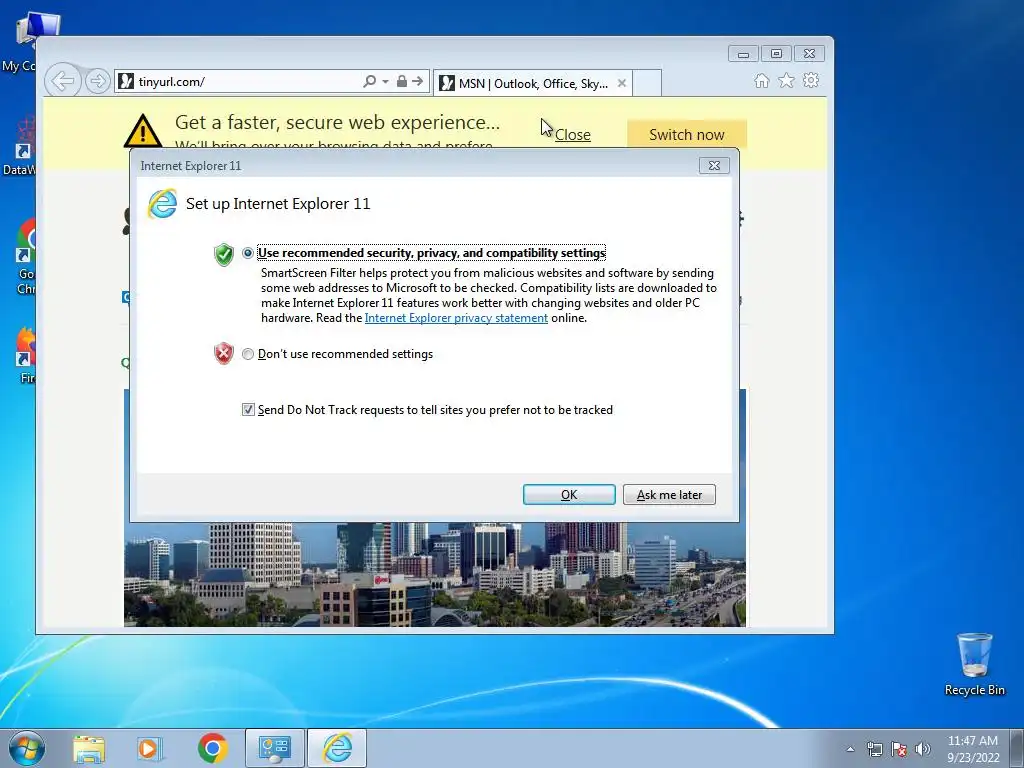Click the network tray icon
The image size is (1024, 768).
pyautogui.click(x=874, y=749)
